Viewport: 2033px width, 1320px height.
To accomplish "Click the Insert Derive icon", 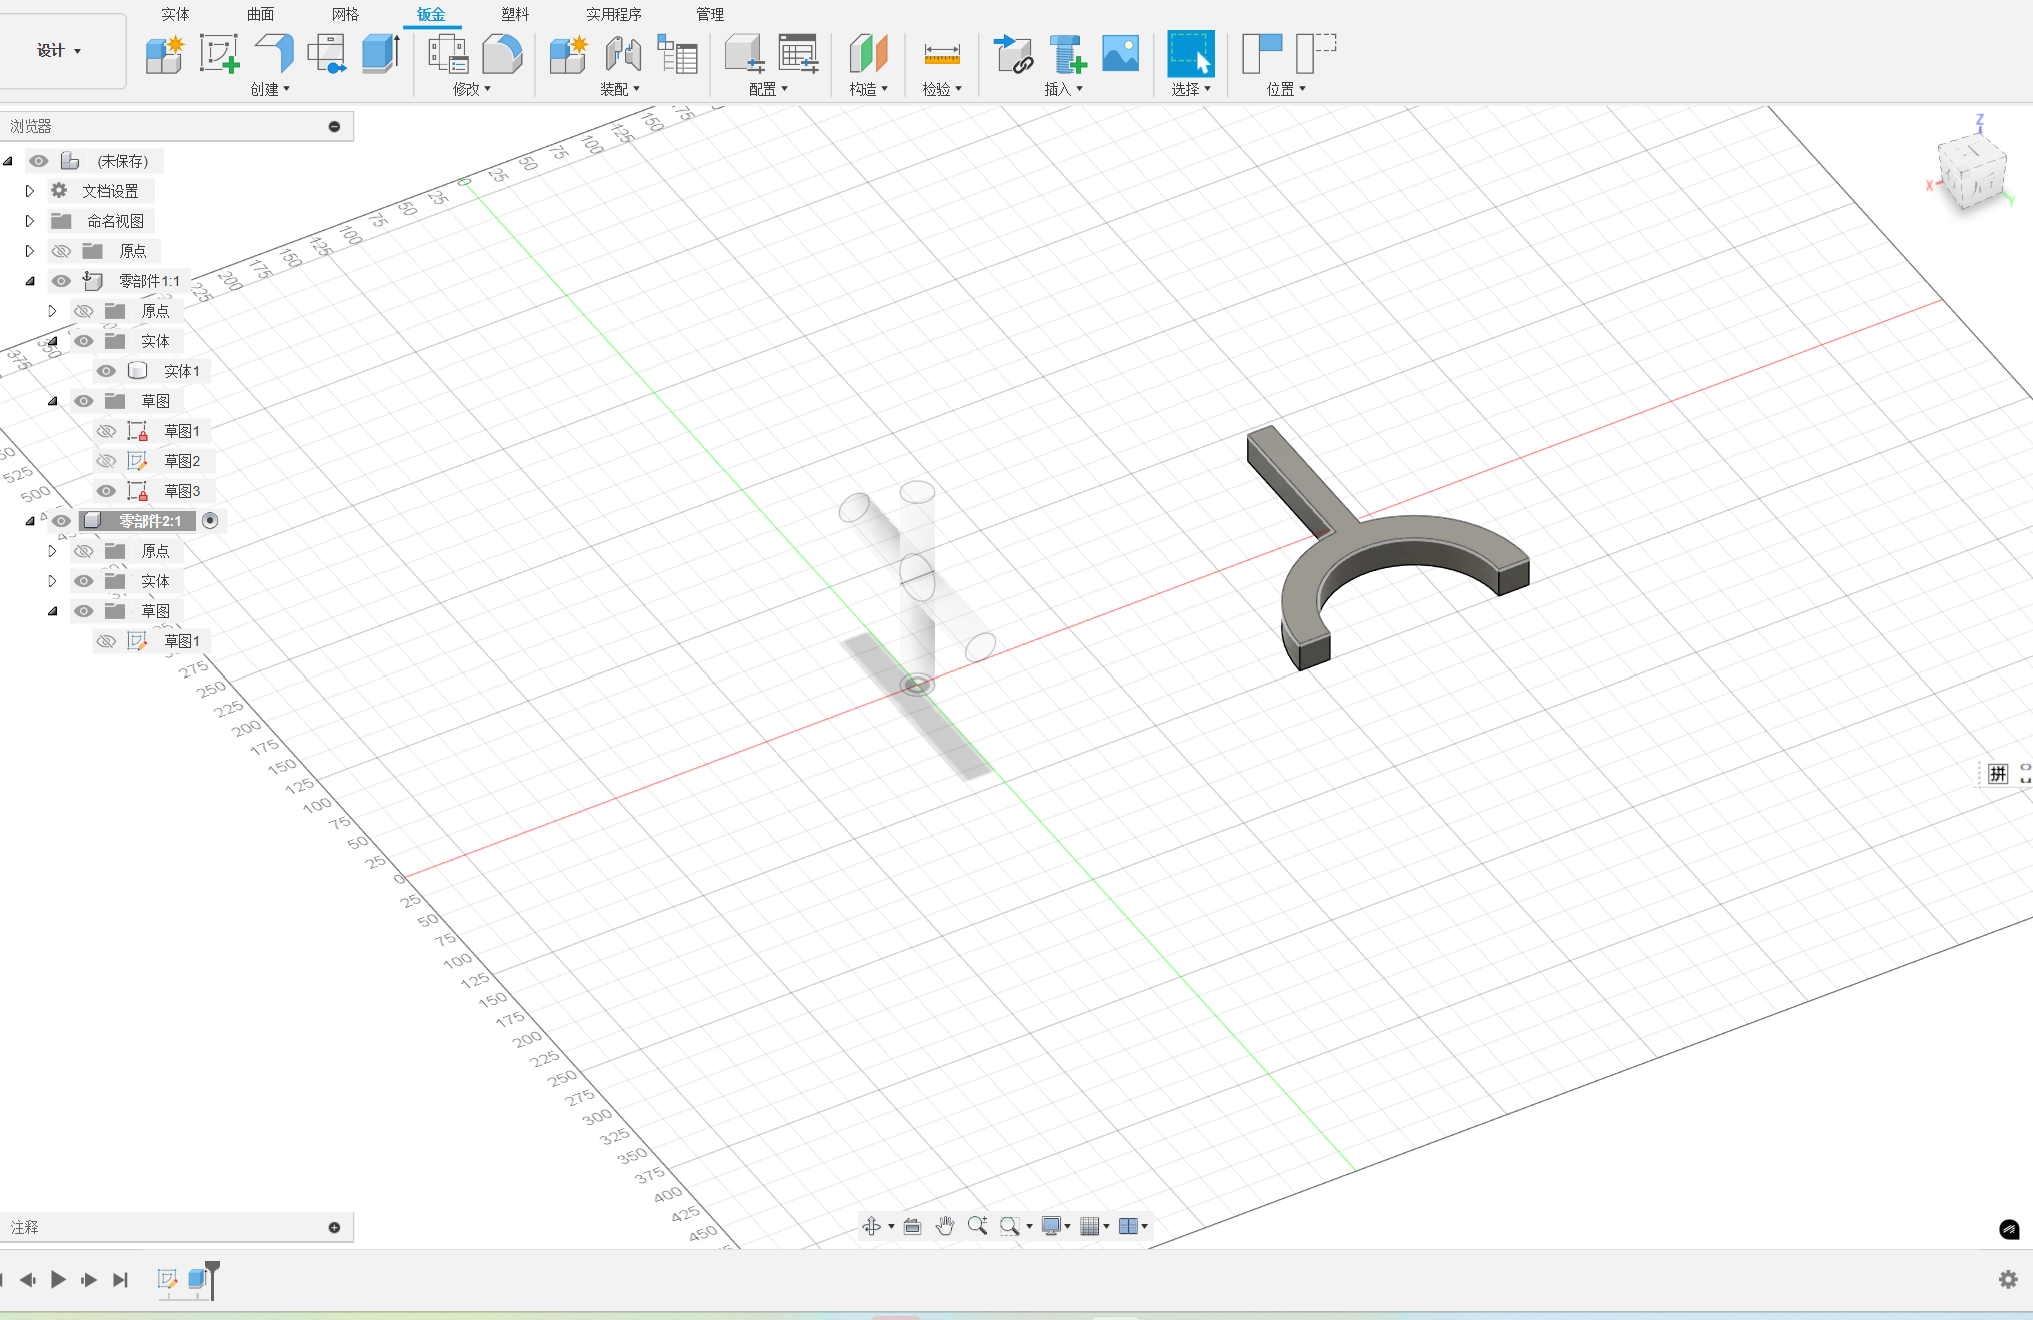I will 1013,54.
